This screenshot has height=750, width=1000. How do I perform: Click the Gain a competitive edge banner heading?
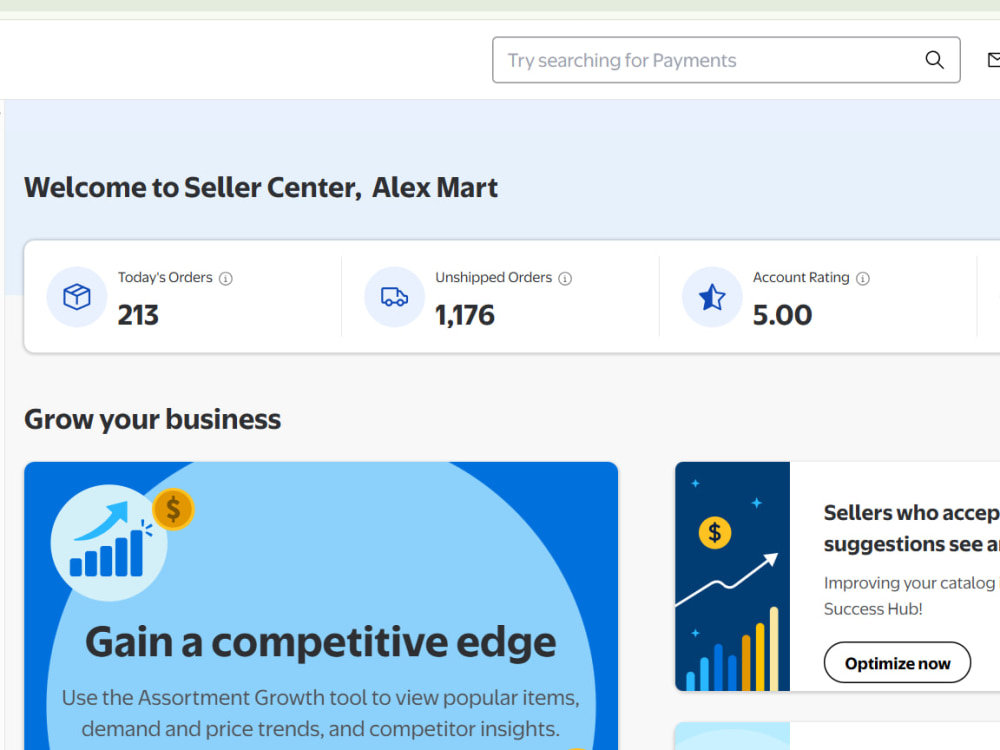point(321,642)
